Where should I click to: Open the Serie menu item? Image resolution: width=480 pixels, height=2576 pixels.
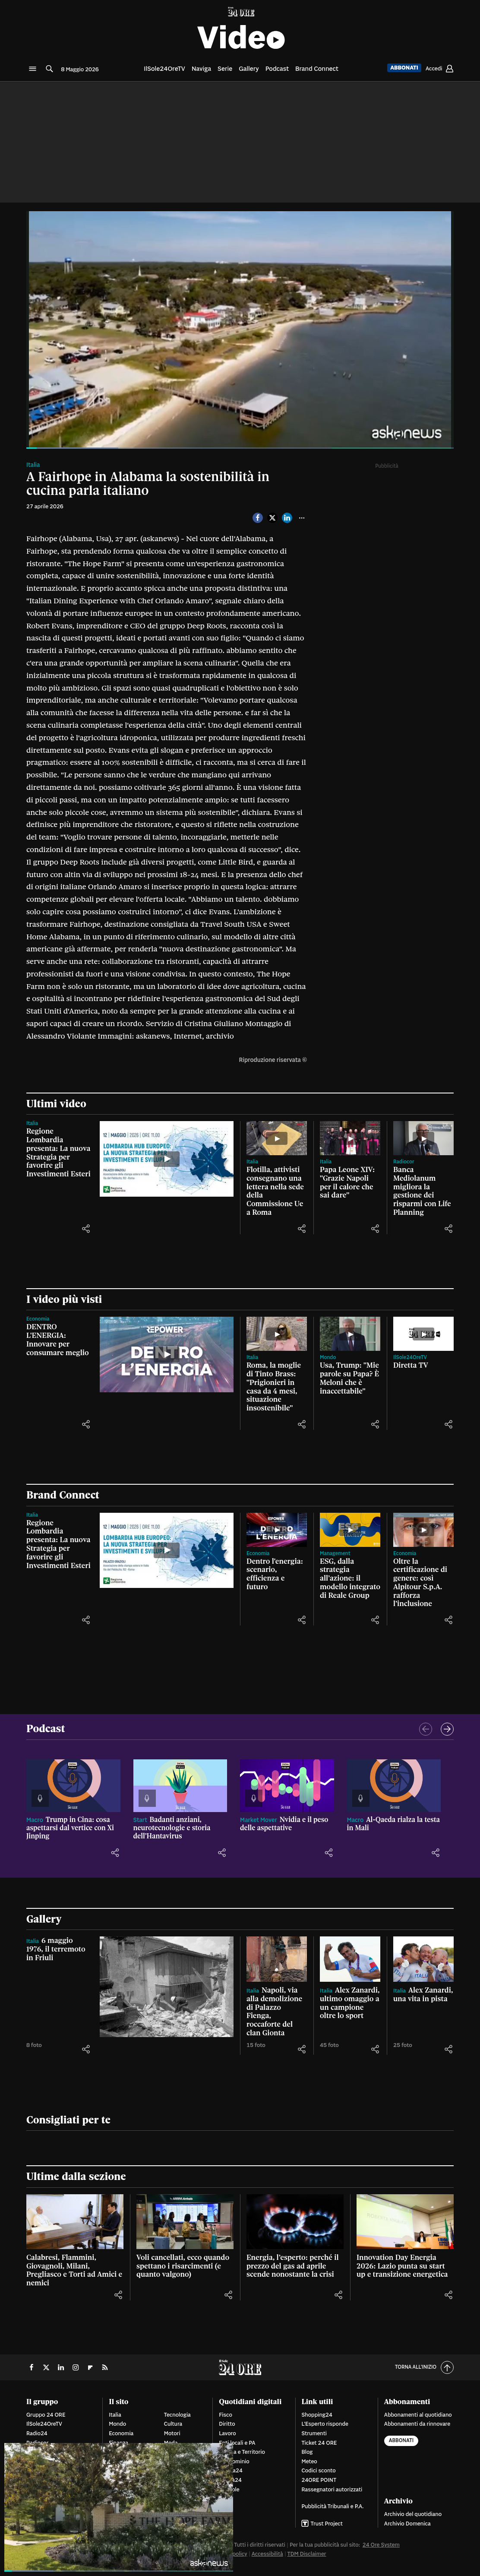(225, 69)
